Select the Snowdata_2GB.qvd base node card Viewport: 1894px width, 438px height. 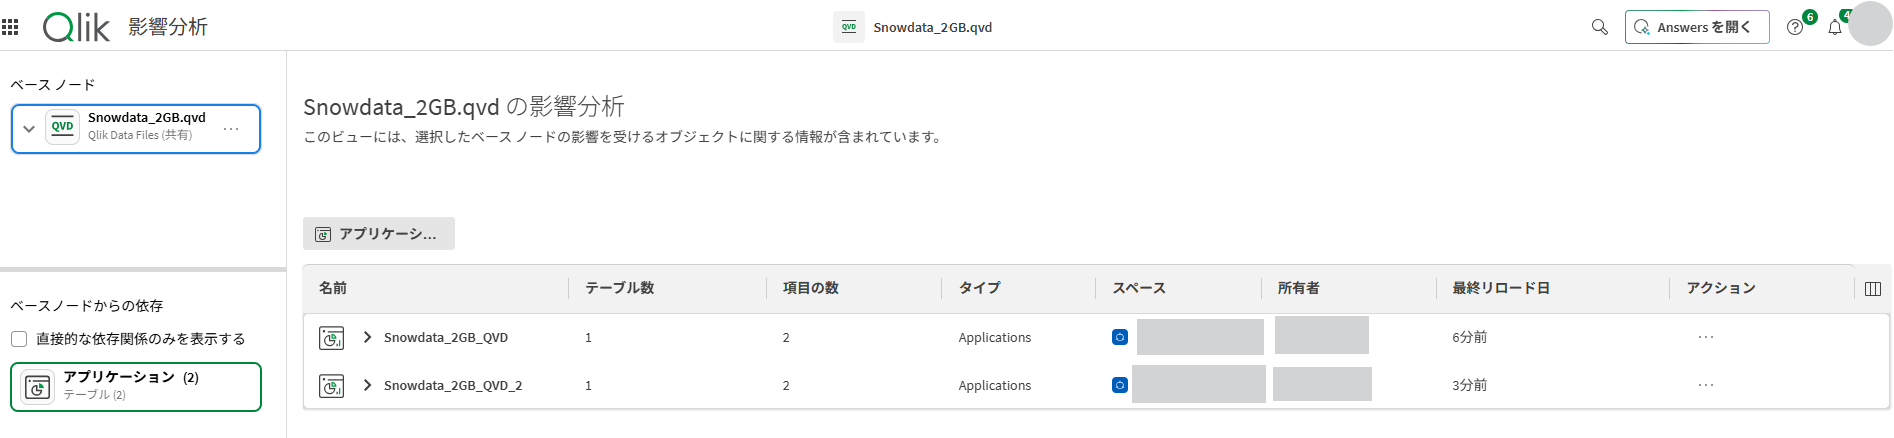coord(136,129)
